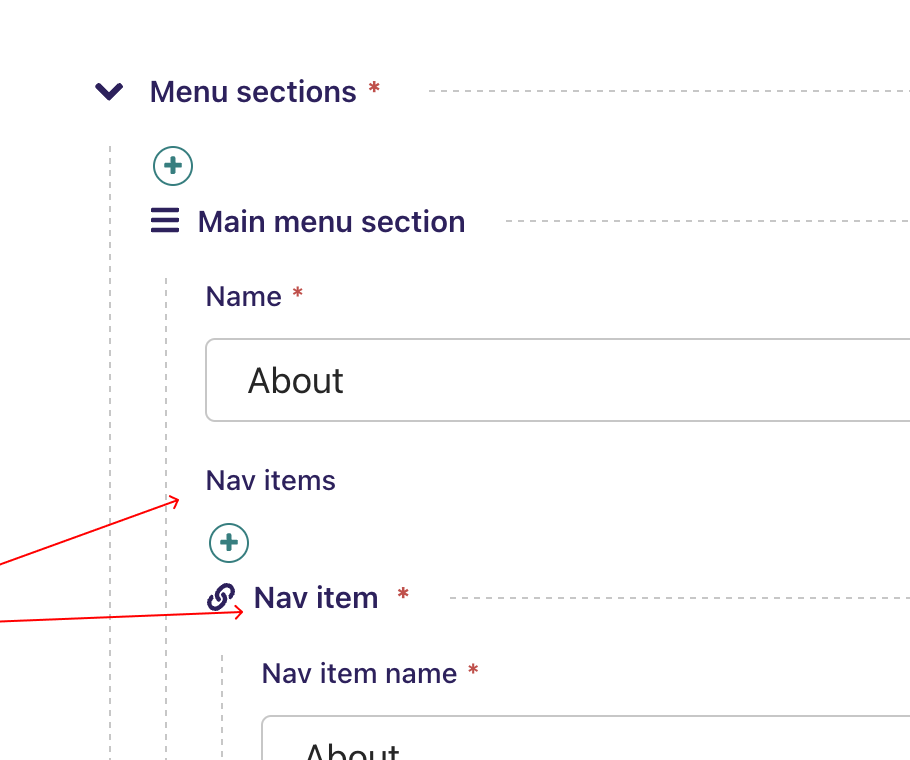Click the required asterisk beside Name
This screenshot has height=760, width=910.
pos(296,294)
